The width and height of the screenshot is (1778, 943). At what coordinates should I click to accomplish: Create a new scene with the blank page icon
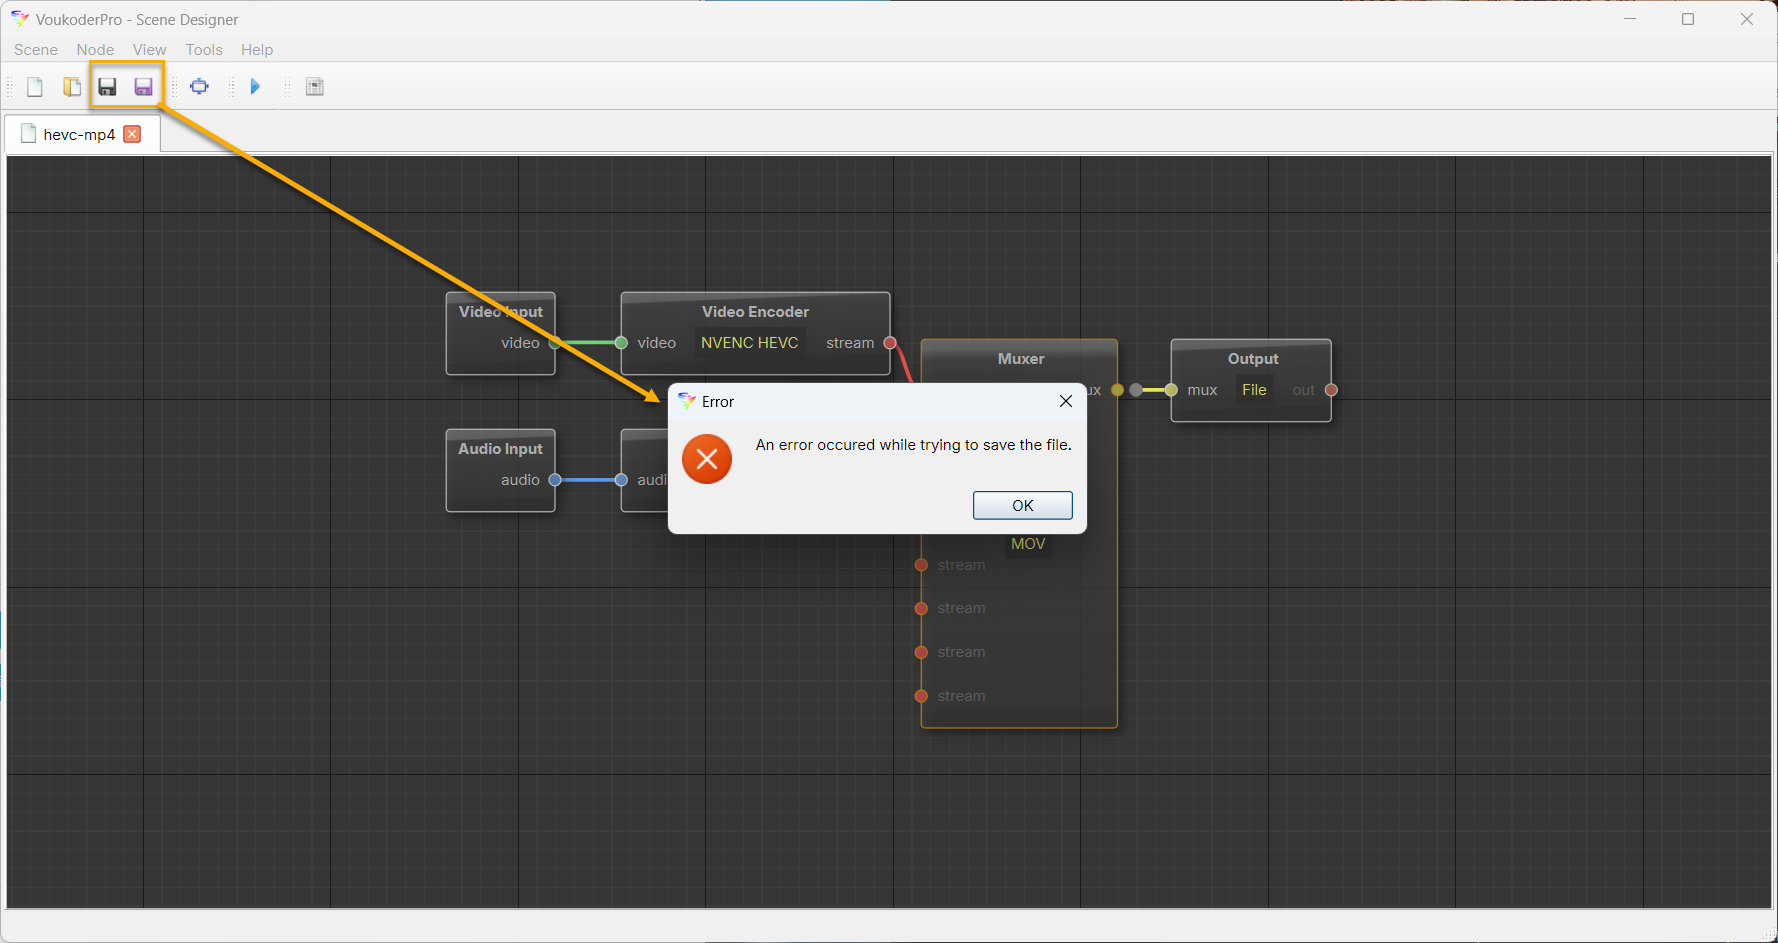[35, 87]
